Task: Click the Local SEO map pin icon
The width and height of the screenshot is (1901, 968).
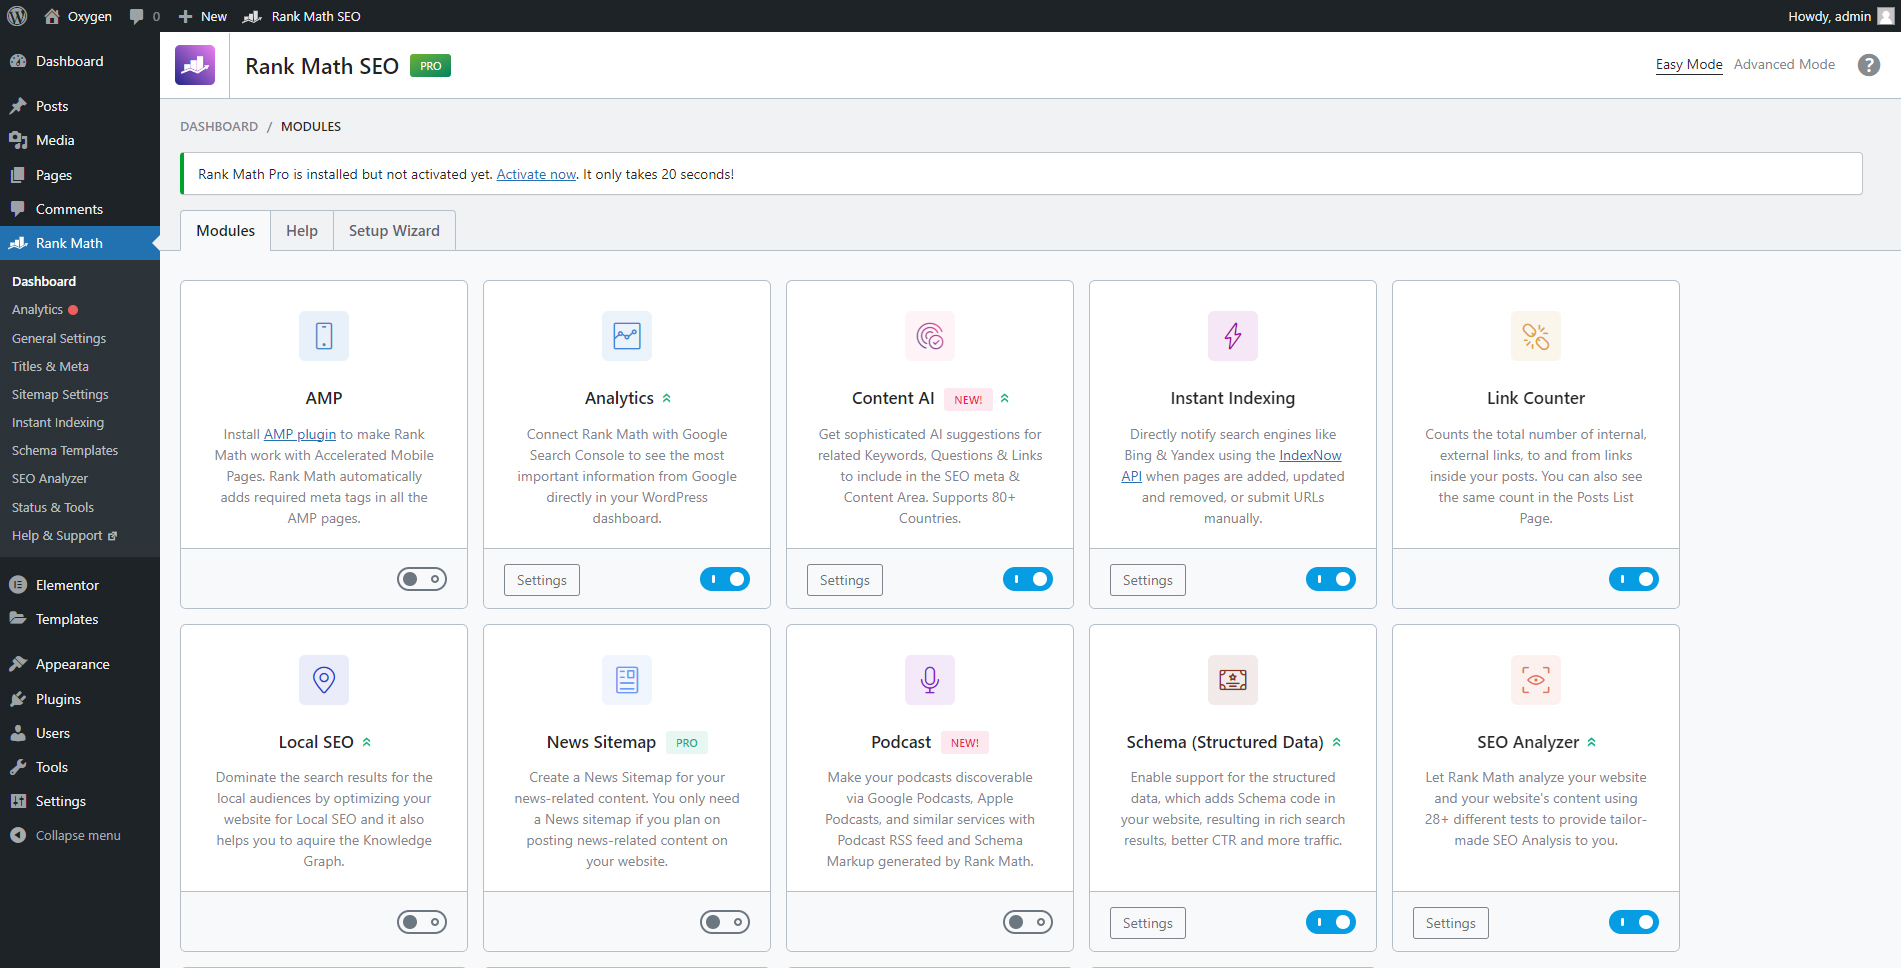Action: tap(324, 680)
